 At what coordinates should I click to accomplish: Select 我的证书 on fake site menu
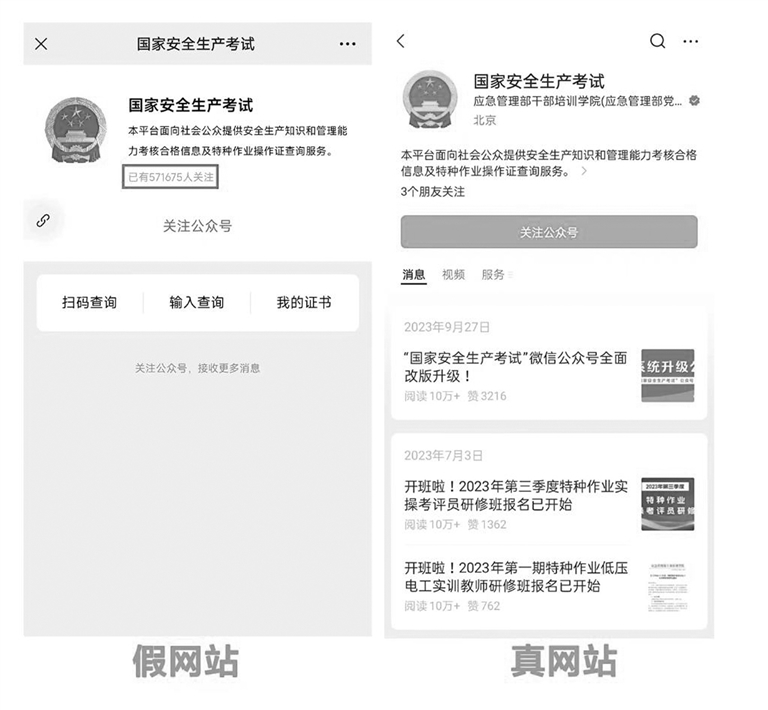pyautogui.click(x=304, y=303)
